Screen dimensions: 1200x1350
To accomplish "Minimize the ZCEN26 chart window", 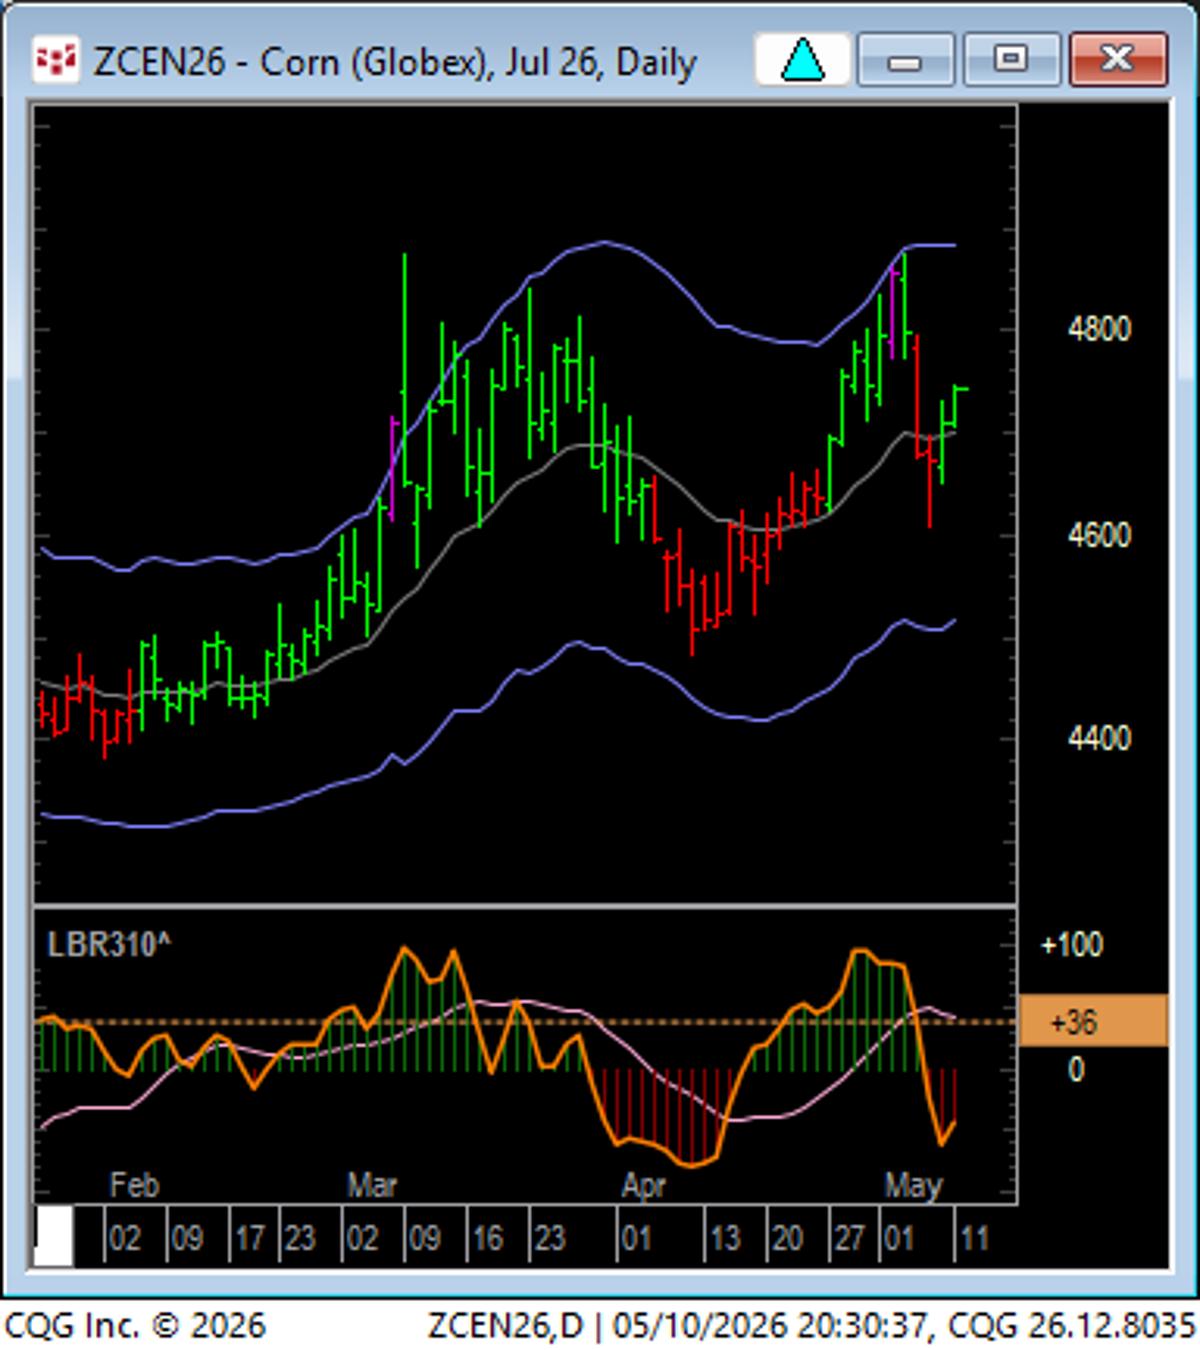I will coord(905,60).
